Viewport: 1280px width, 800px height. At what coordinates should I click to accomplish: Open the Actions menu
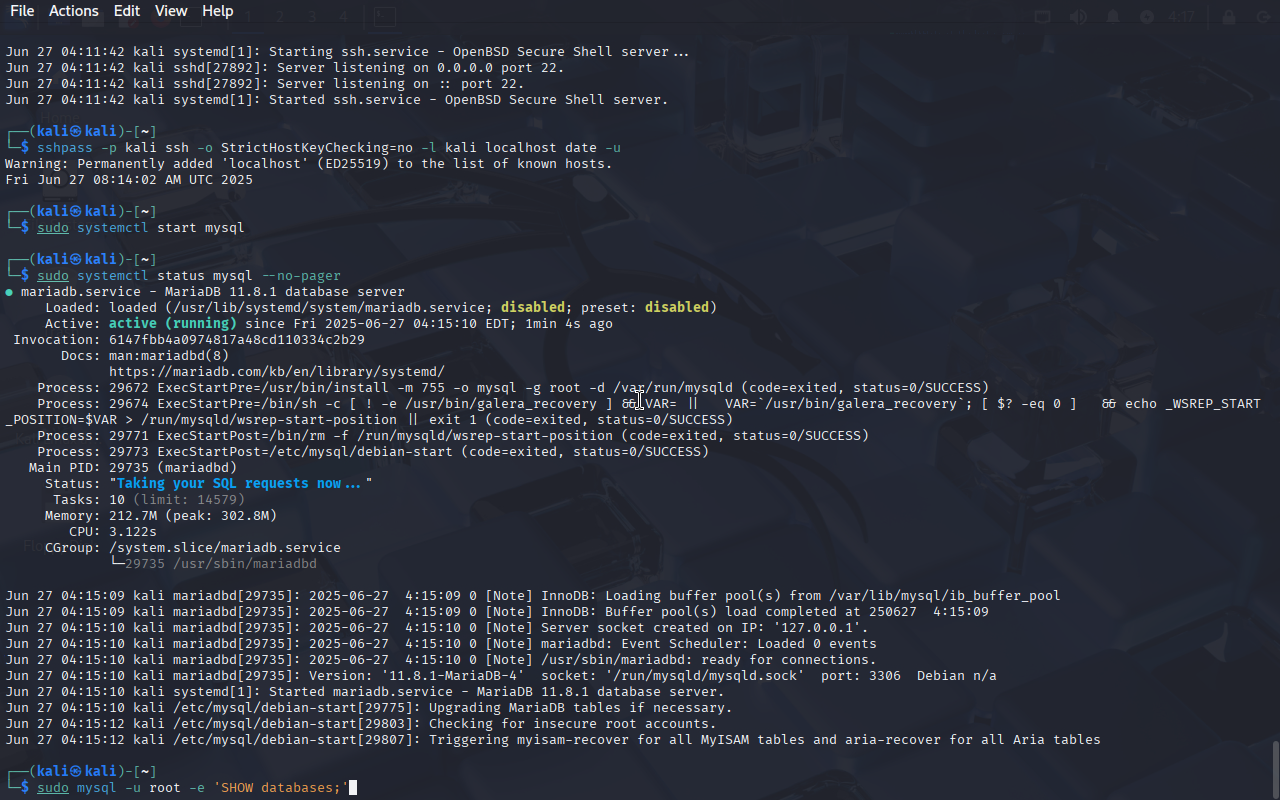tap(74, 11)
